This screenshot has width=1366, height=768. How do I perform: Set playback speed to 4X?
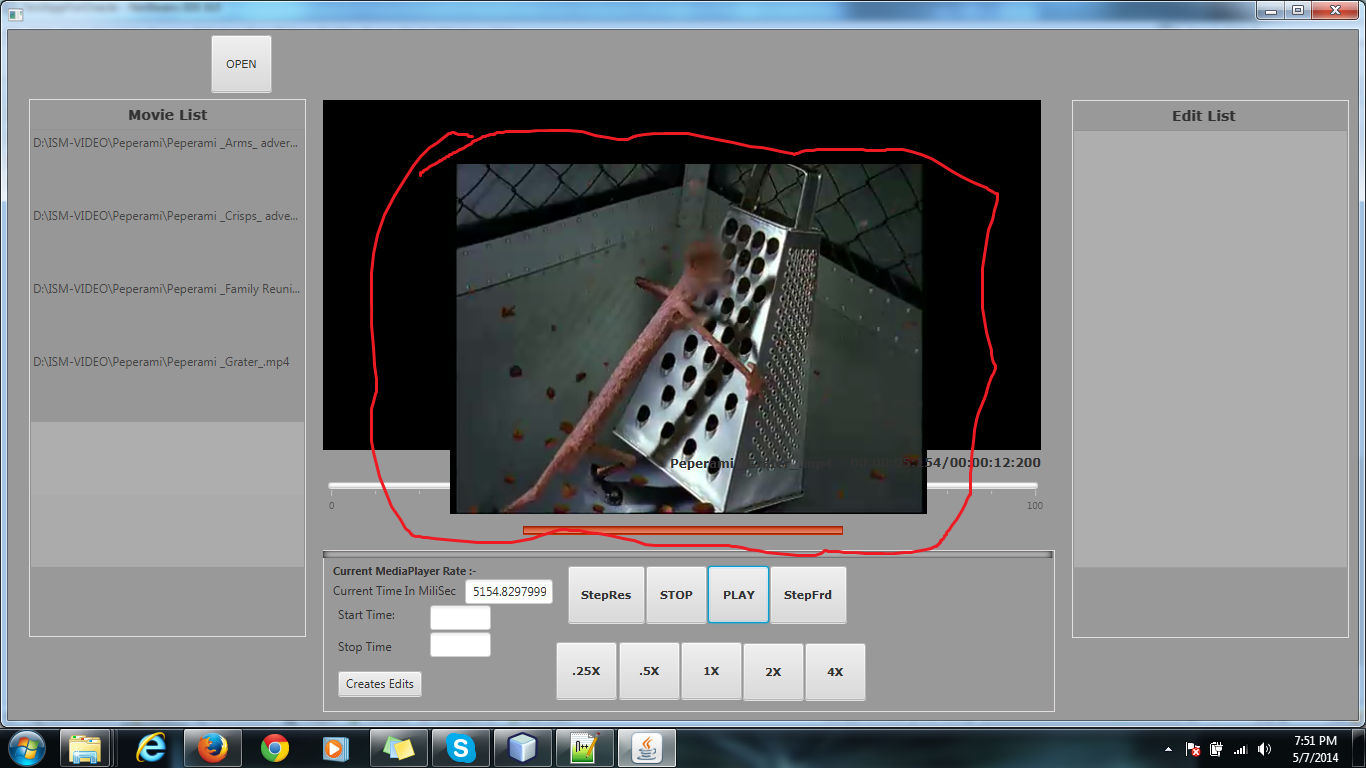click(x=835, y=672)
